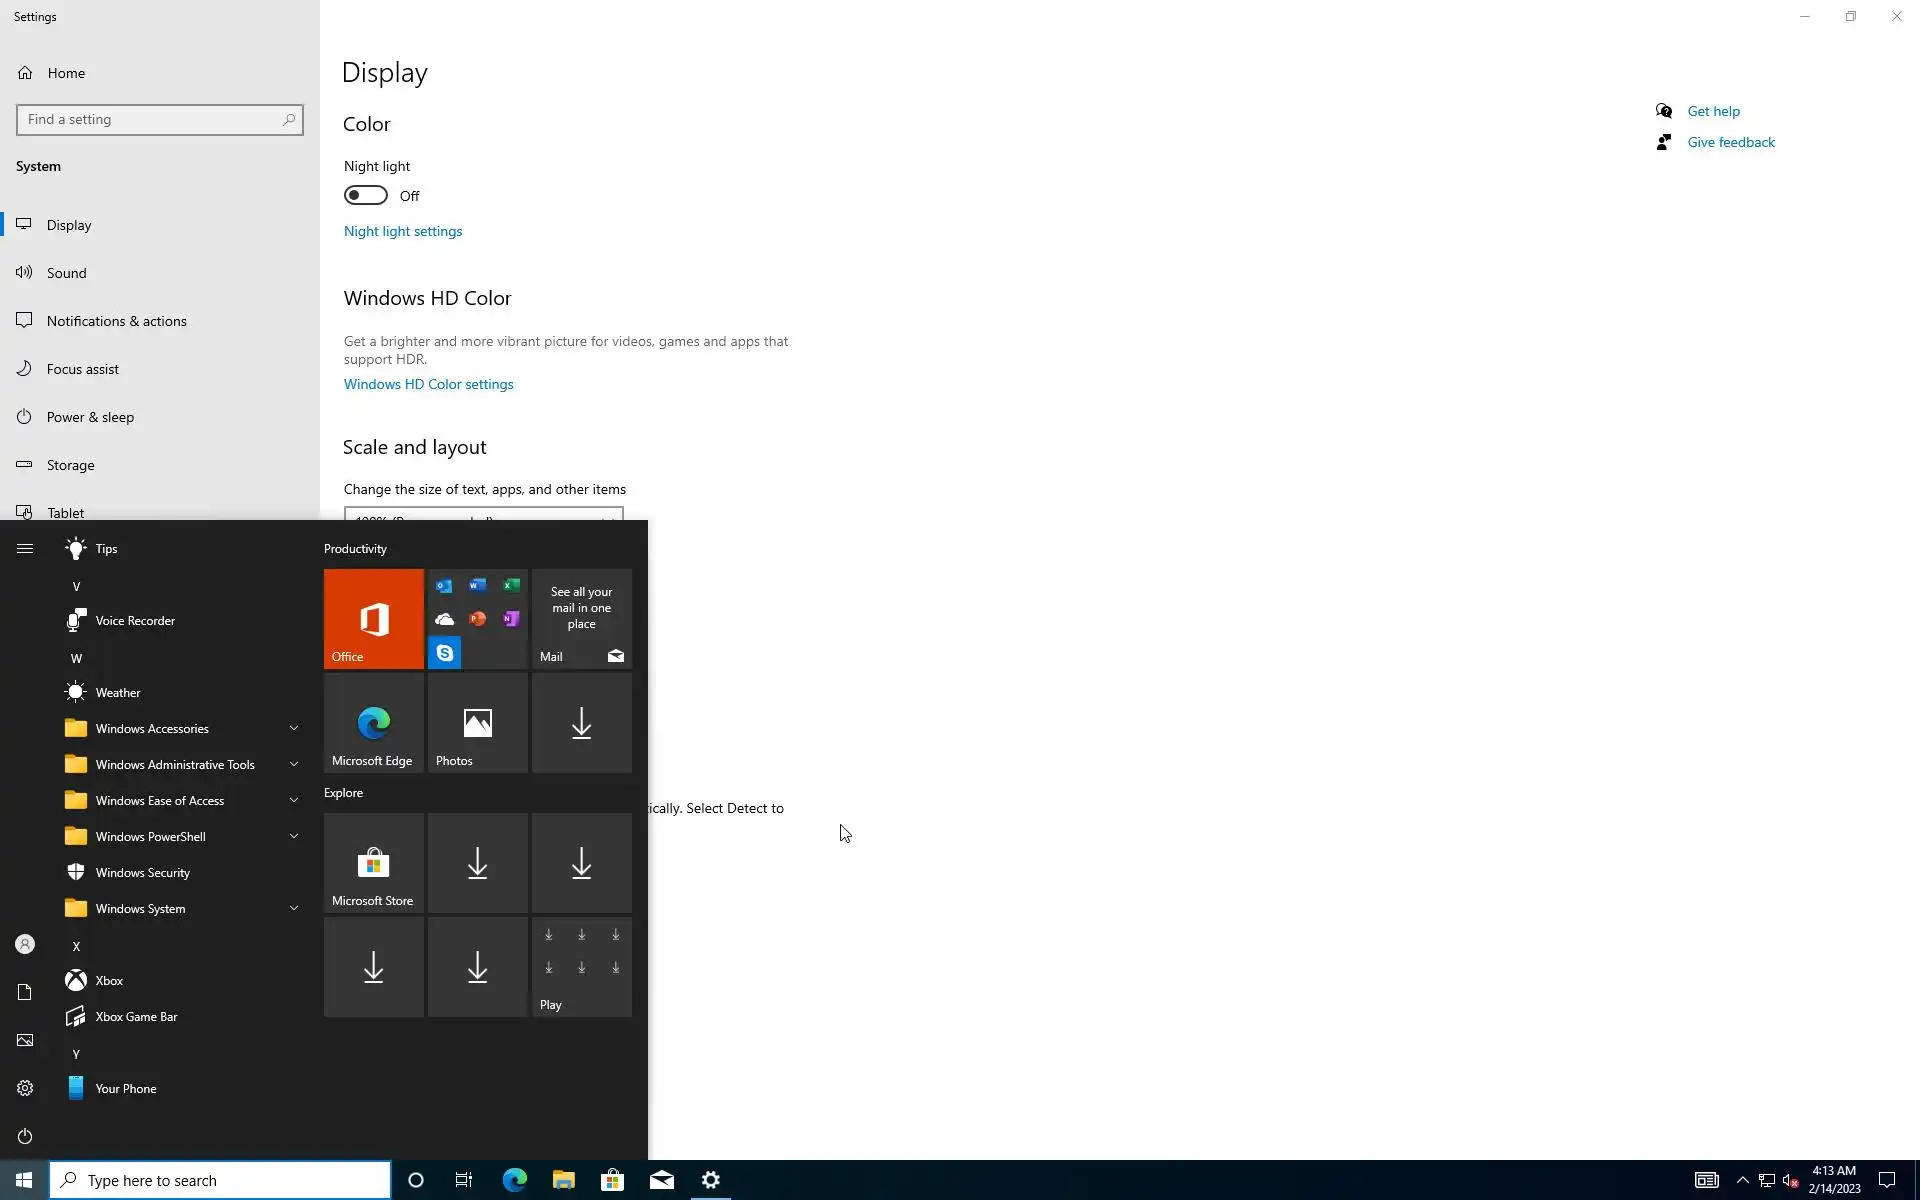Open the Photos tile
1920x1200 pixels.
(477, 723)
